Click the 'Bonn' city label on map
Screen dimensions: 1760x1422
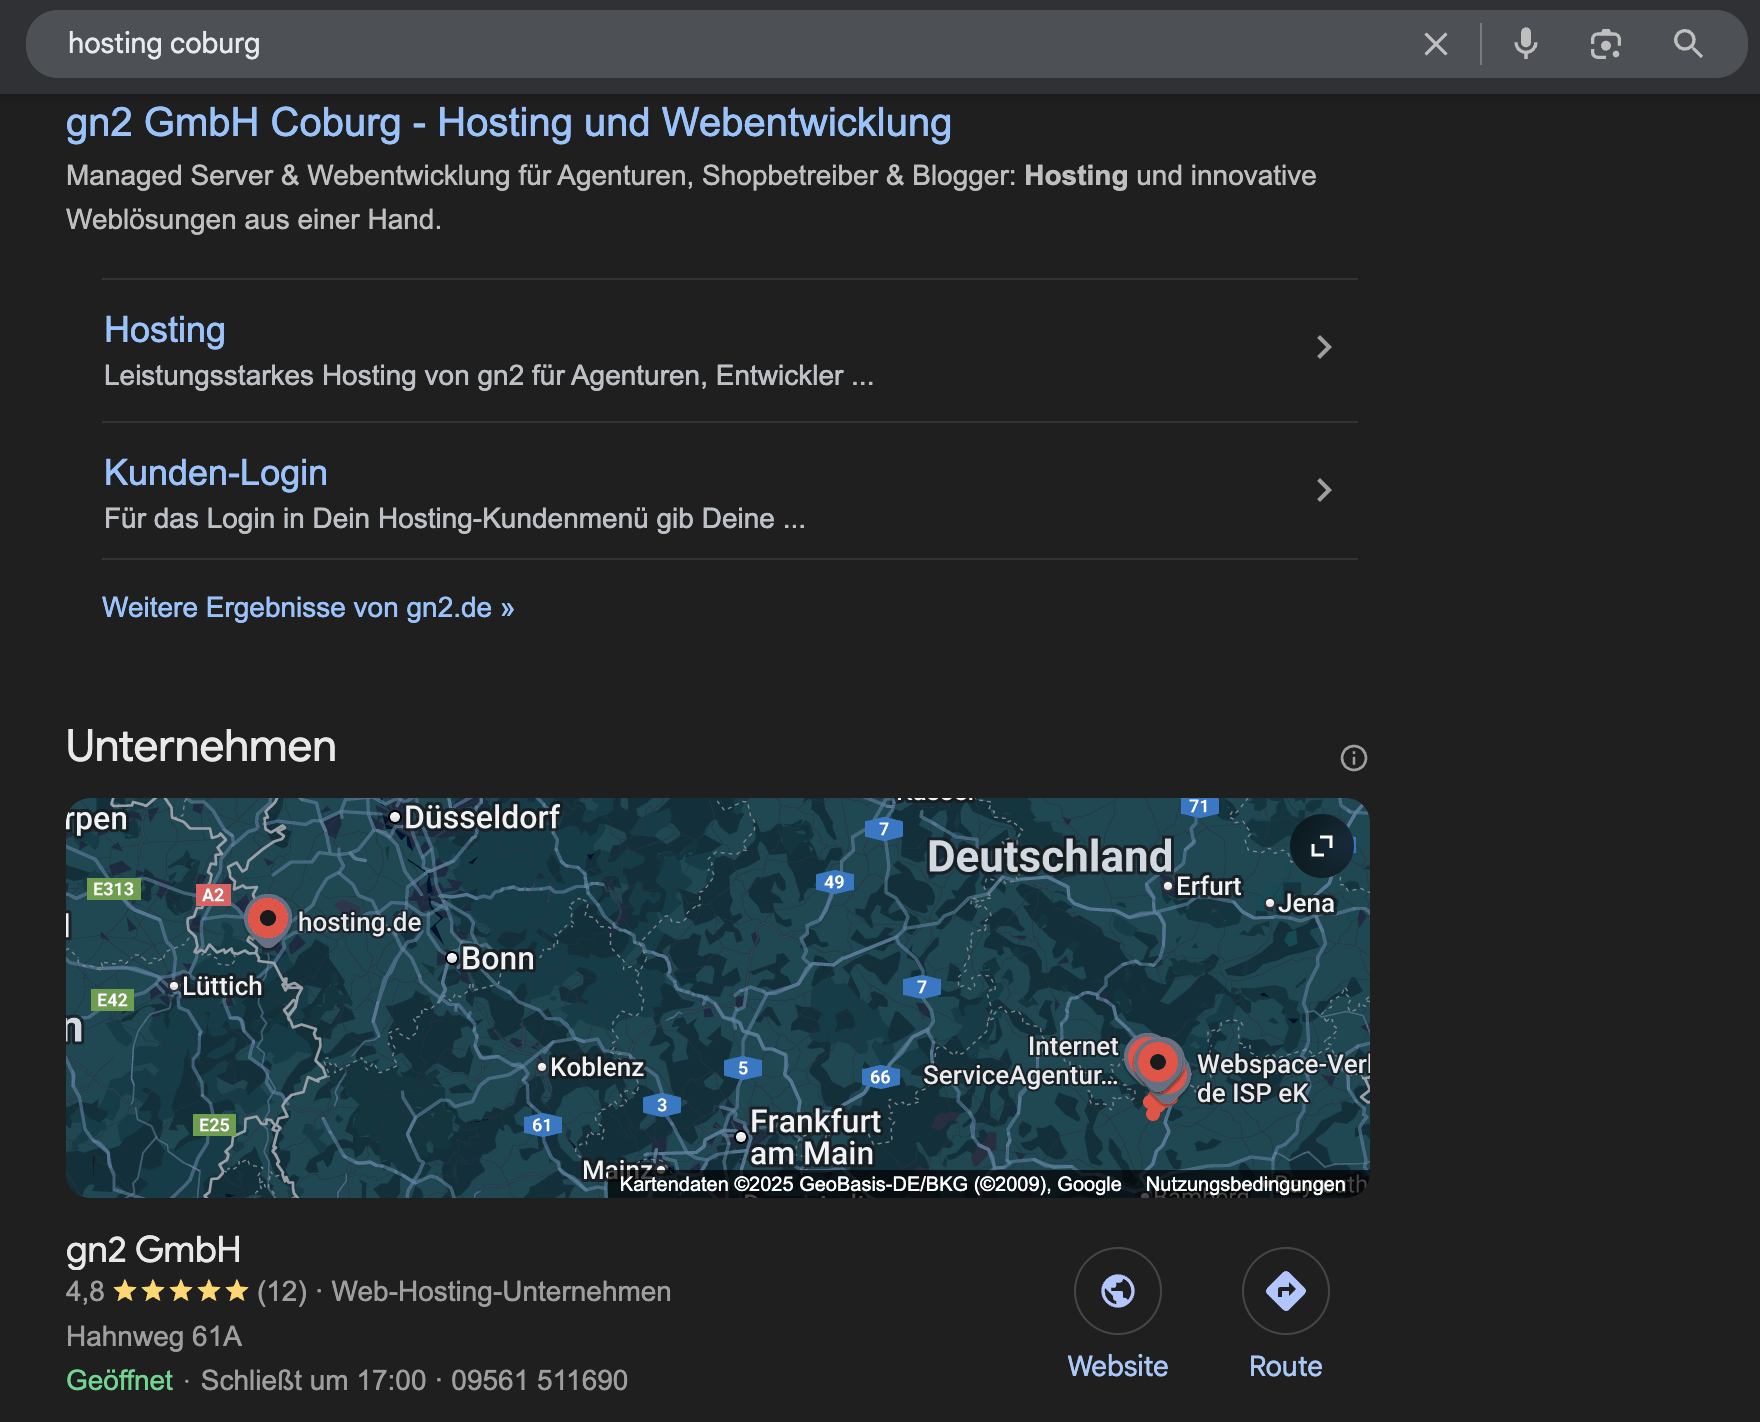tap(497, 958)
